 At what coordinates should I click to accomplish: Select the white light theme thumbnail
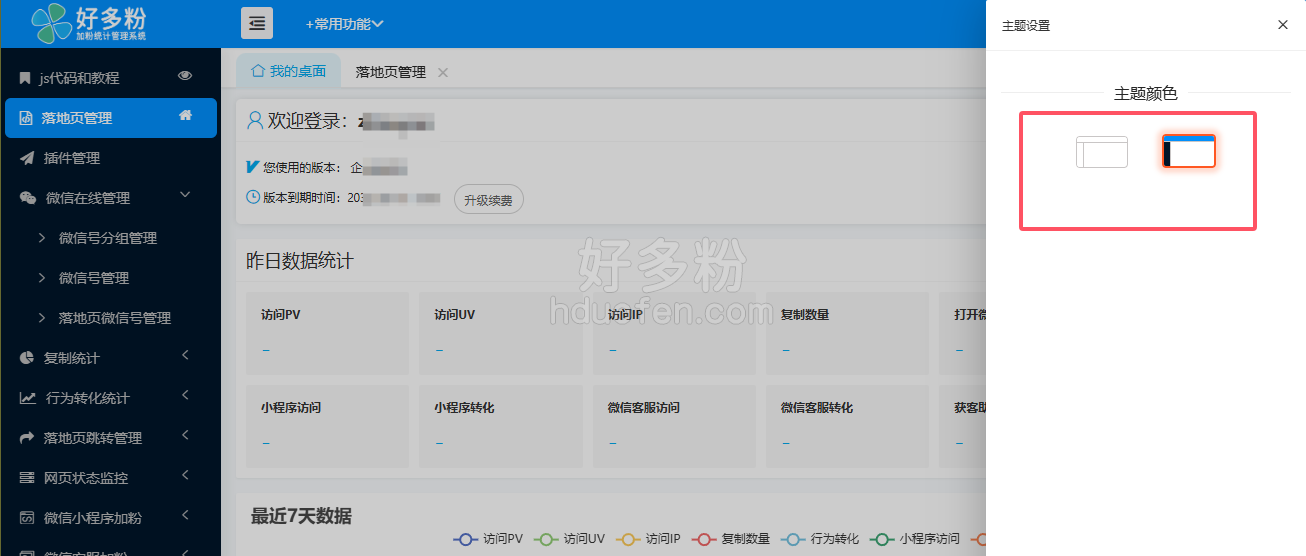(1102, 152)
